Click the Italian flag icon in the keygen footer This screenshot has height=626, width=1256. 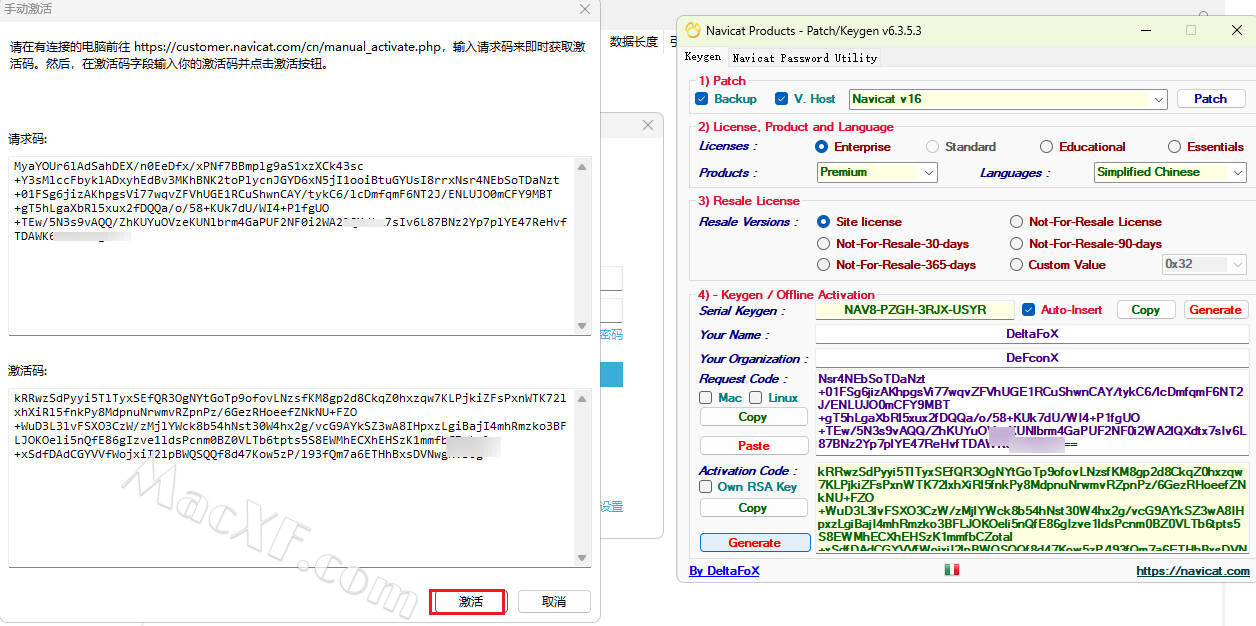click(951, 570)
